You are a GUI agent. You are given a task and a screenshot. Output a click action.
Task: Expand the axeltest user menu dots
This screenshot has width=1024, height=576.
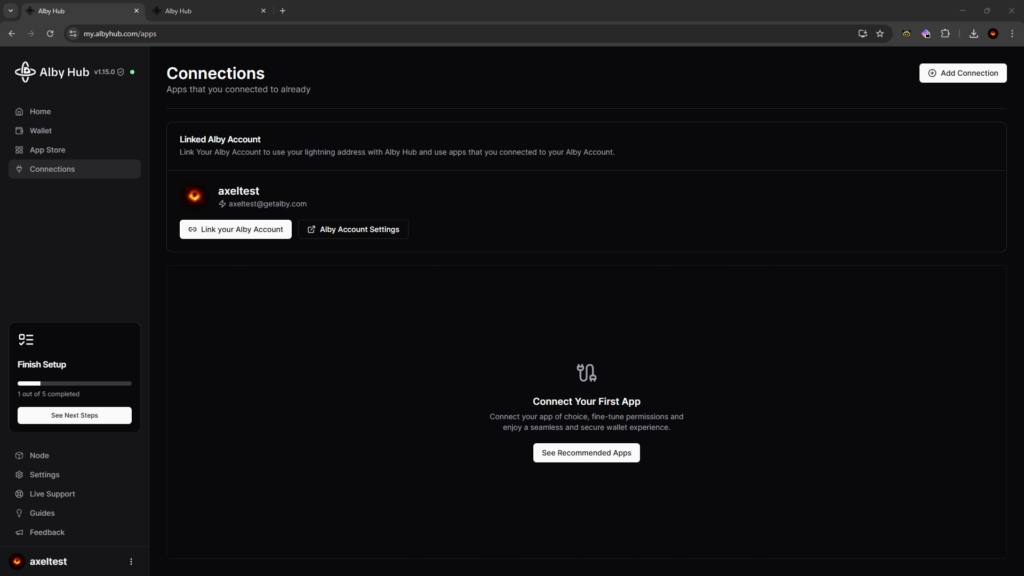point(131,562)
